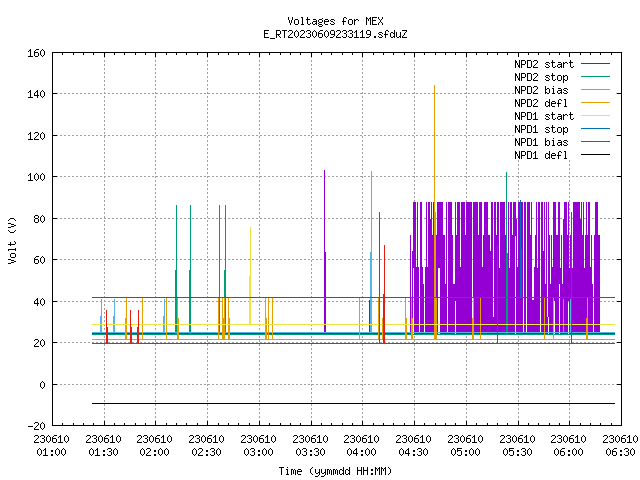Click the dense purple NPD2 start block
This screenshot has width=640, height=480.
(x=504, y=267)
